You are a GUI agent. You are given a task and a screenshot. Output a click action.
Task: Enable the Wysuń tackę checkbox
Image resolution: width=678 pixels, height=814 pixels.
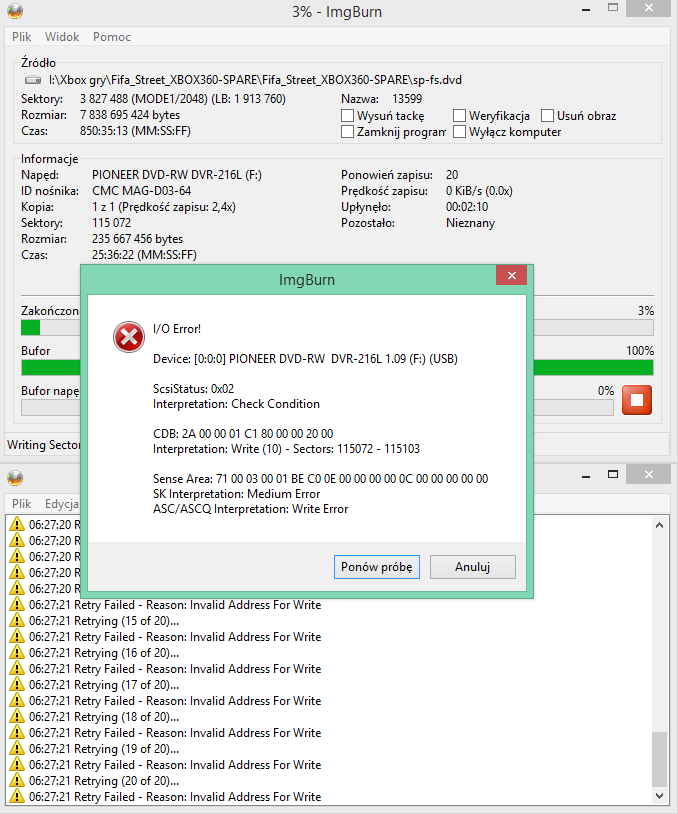coord(347,116)
